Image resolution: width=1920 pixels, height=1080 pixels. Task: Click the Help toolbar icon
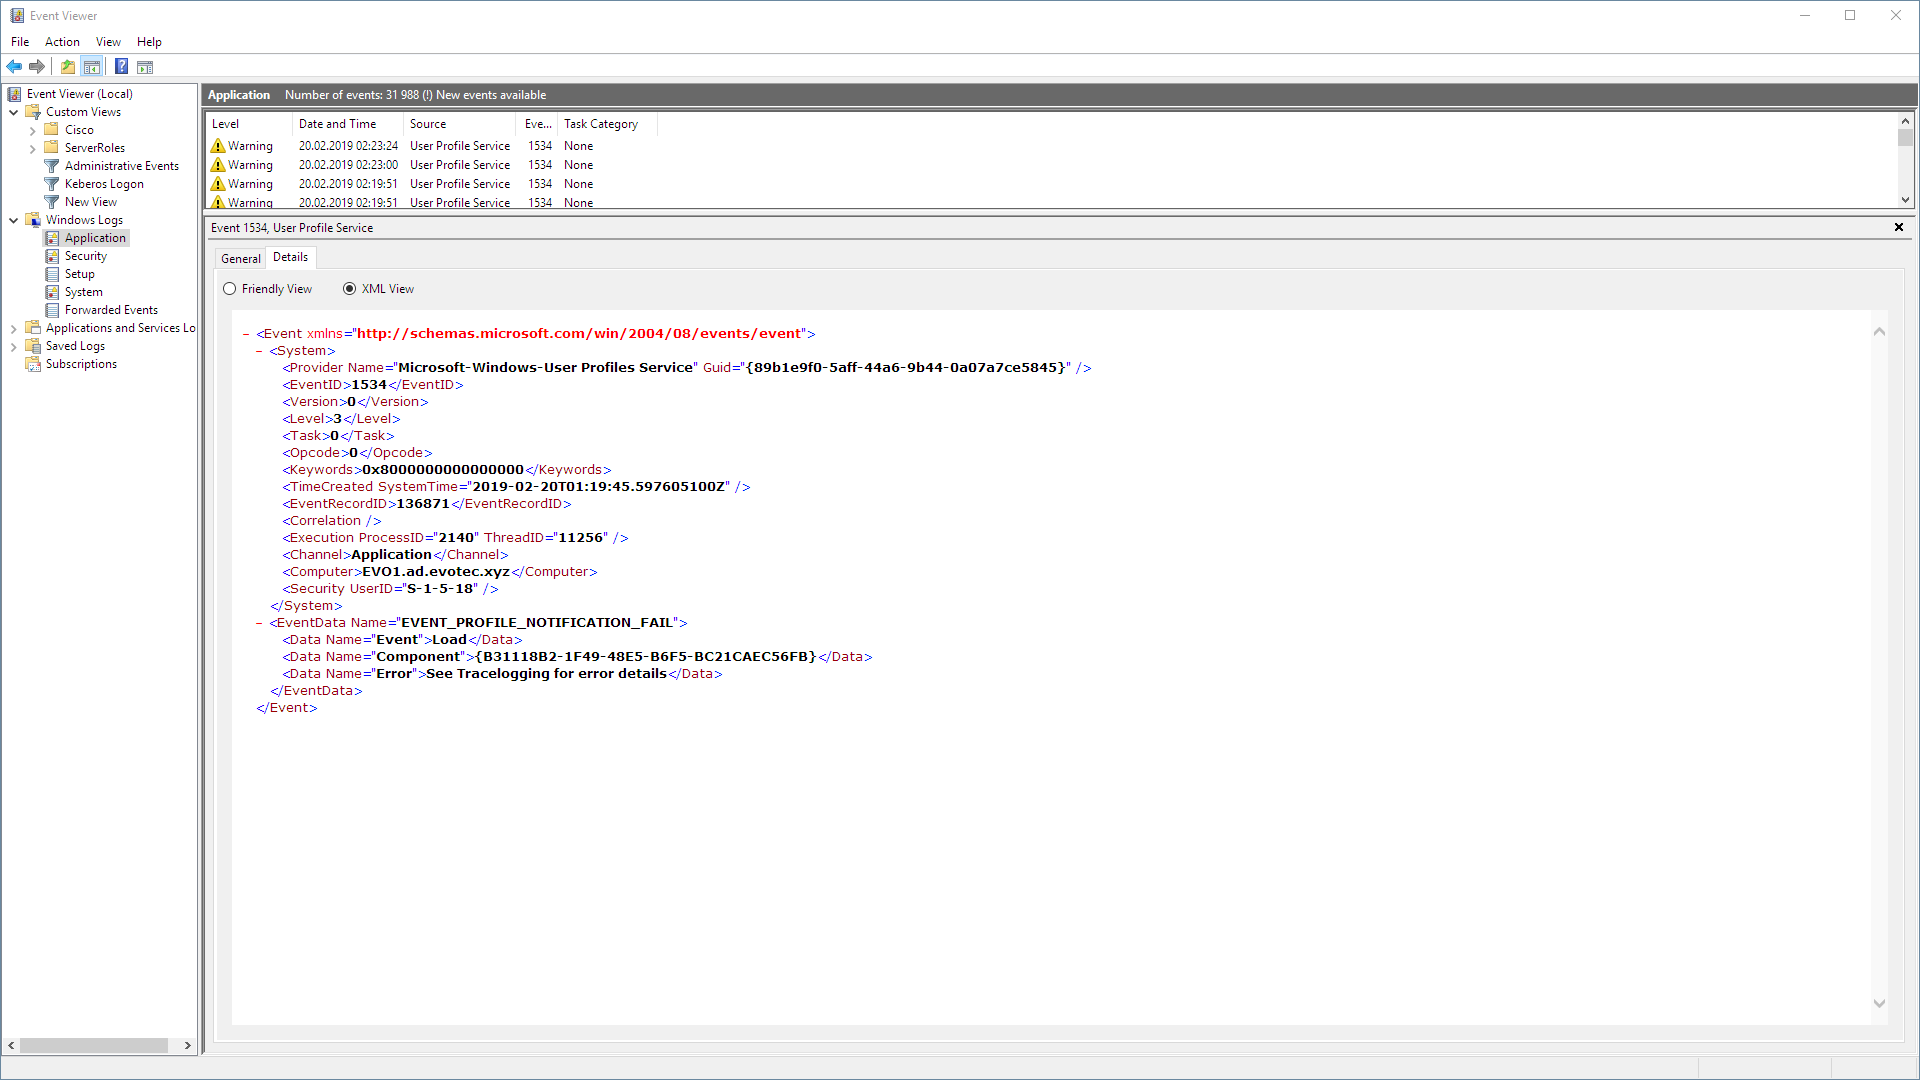121,66
